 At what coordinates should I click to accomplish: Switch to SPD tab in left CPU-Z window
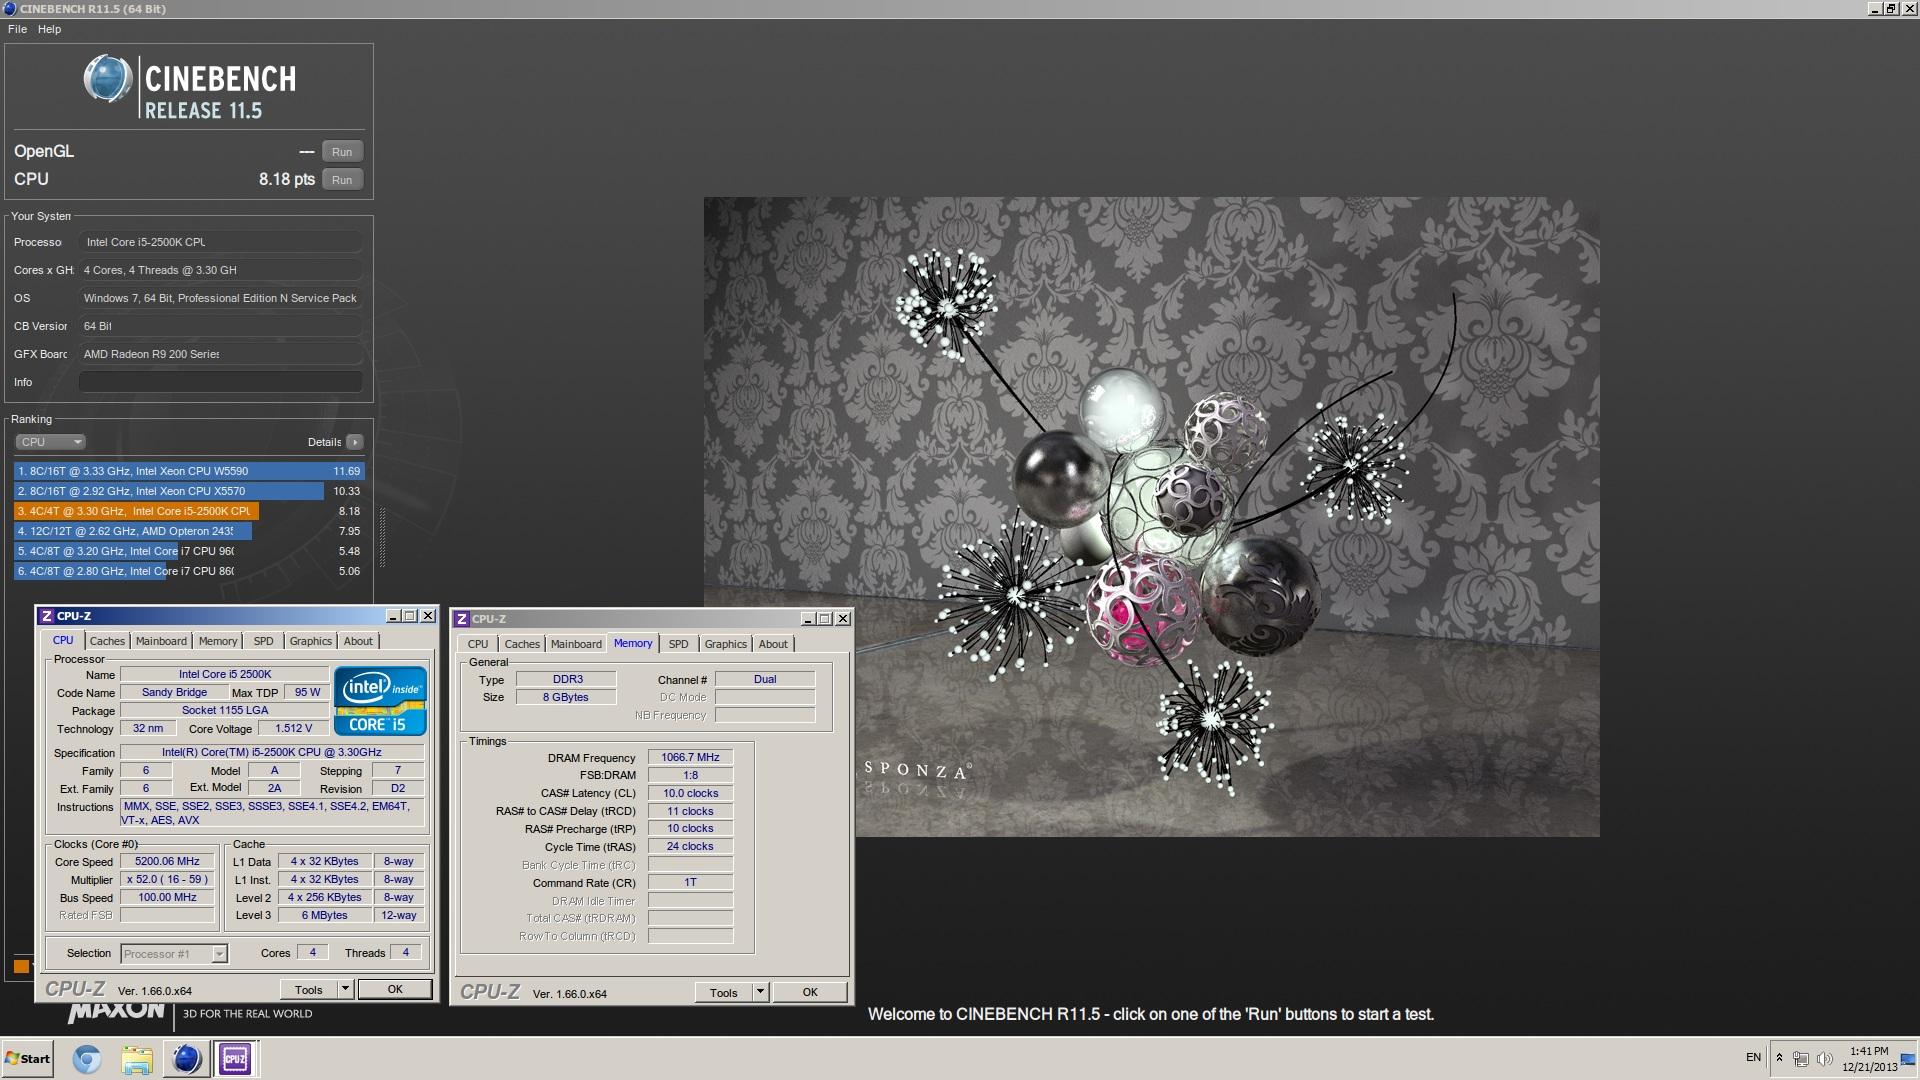[263, 641]
